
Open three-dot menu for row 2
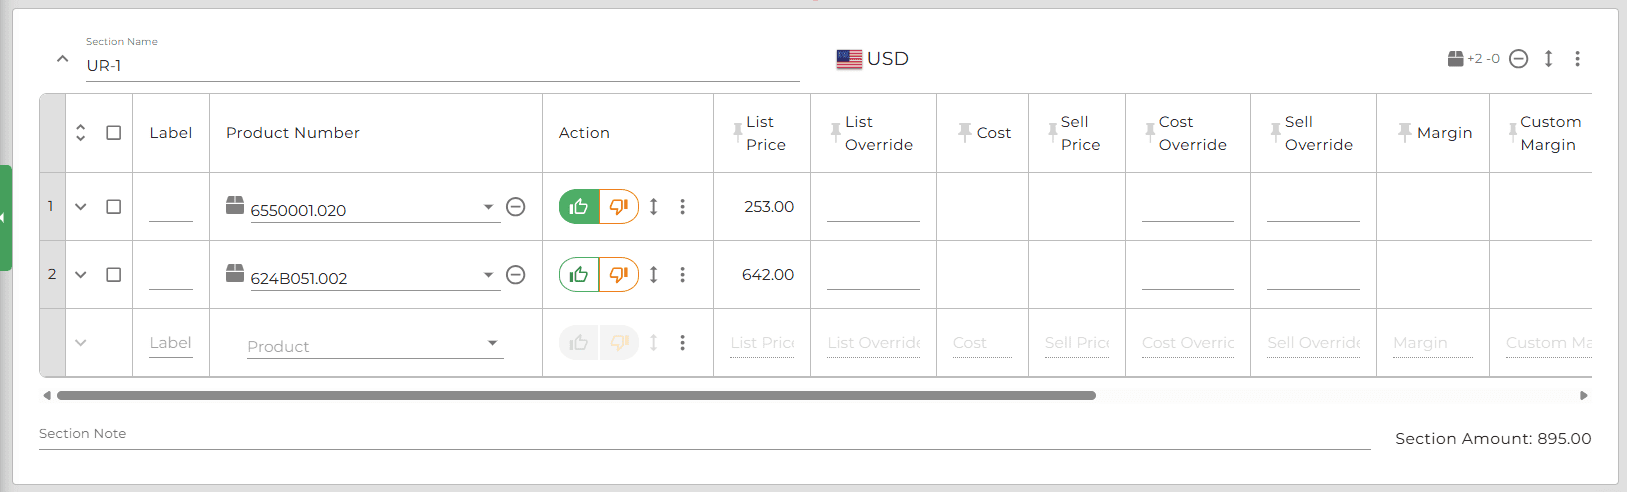click(x=683, y=275)
